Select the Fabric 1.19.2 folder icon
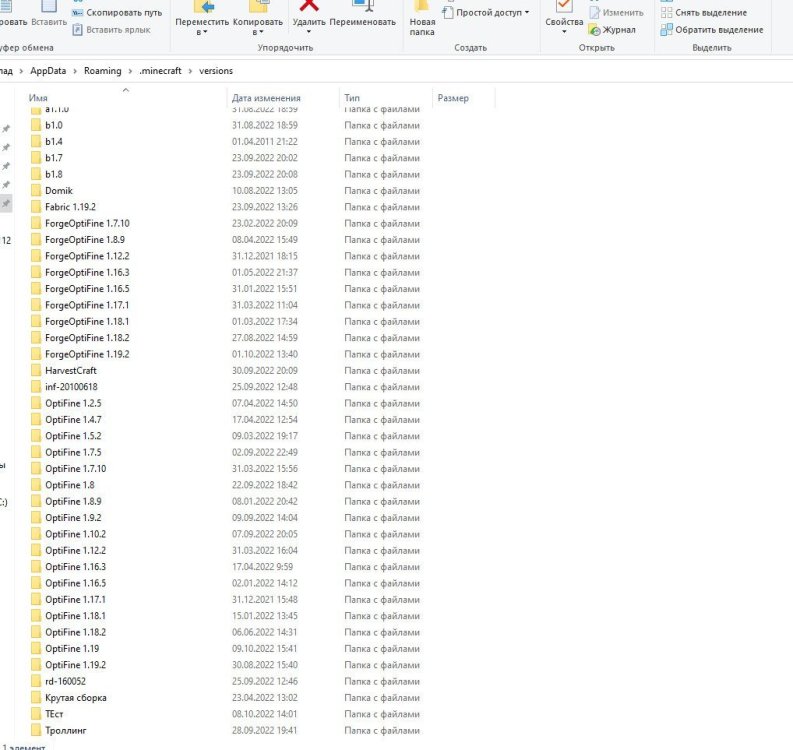The height and width of the screenshot is (750, 793). coord(36,207)
